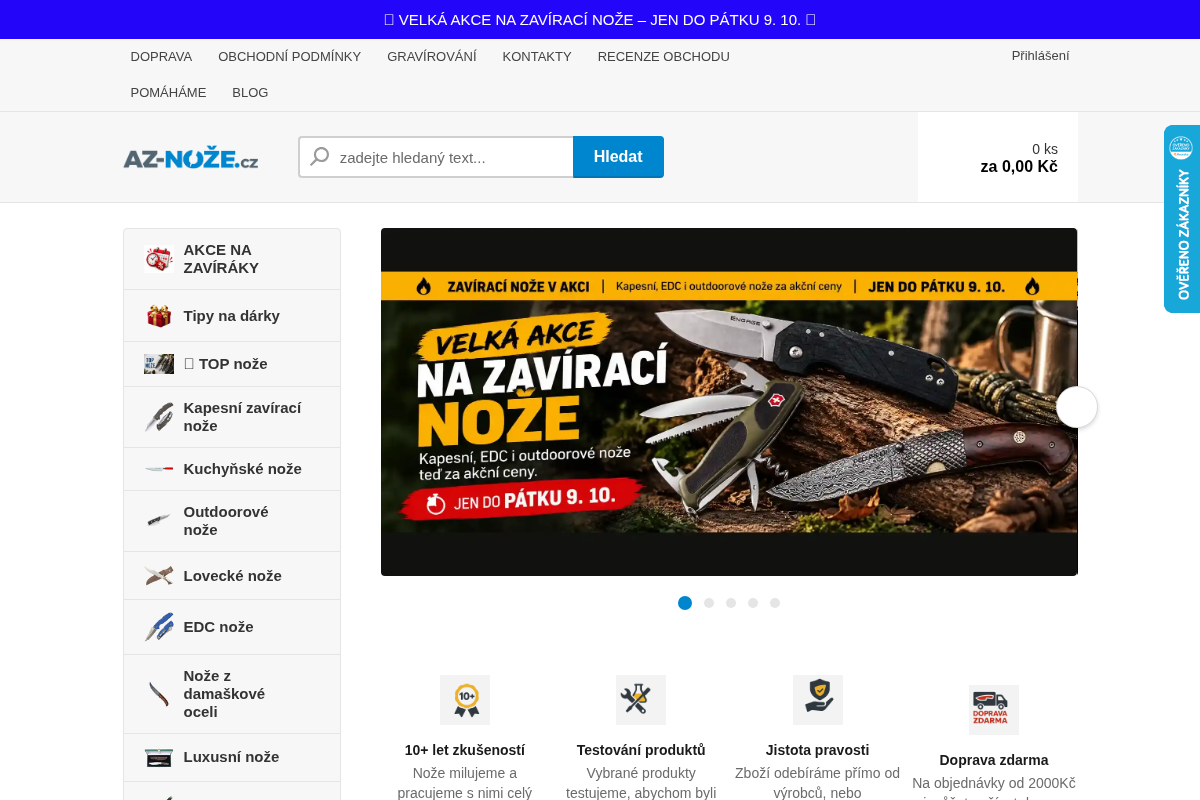Open OBCHODNÍ PODMÍNKY page
1200x800 pixels.
tap(289, 57)
